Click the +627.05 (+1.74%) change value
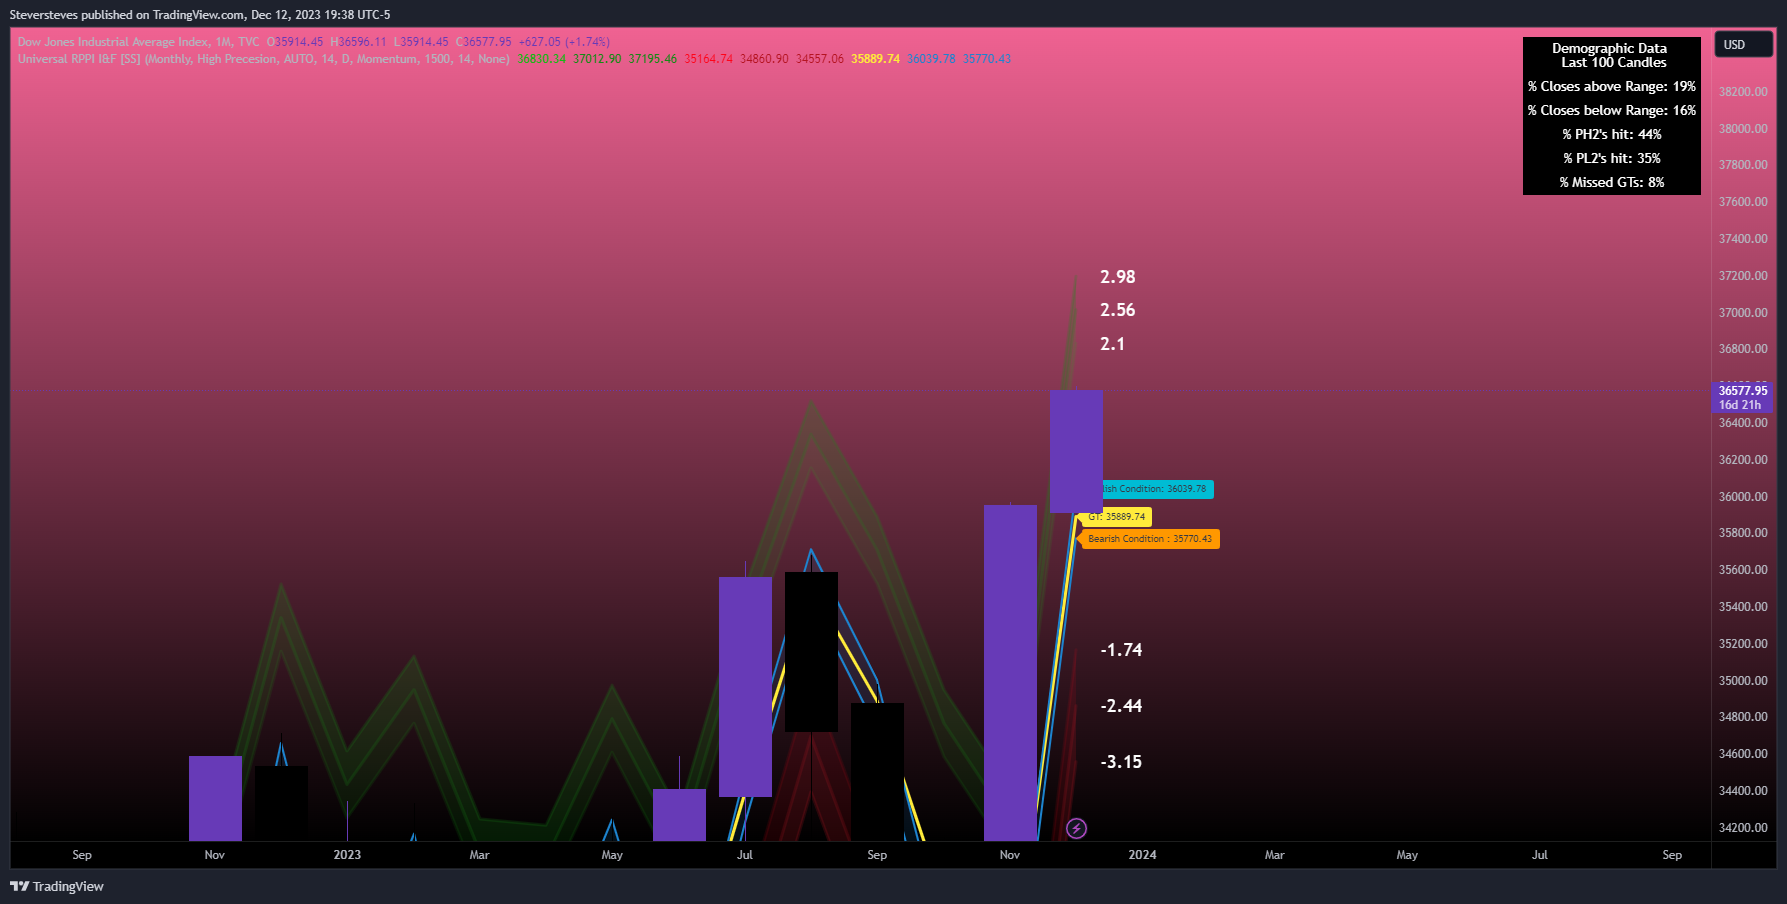The width and height of the screenshot is (1787, 904). pyautogui.click(x=564, y=42)
